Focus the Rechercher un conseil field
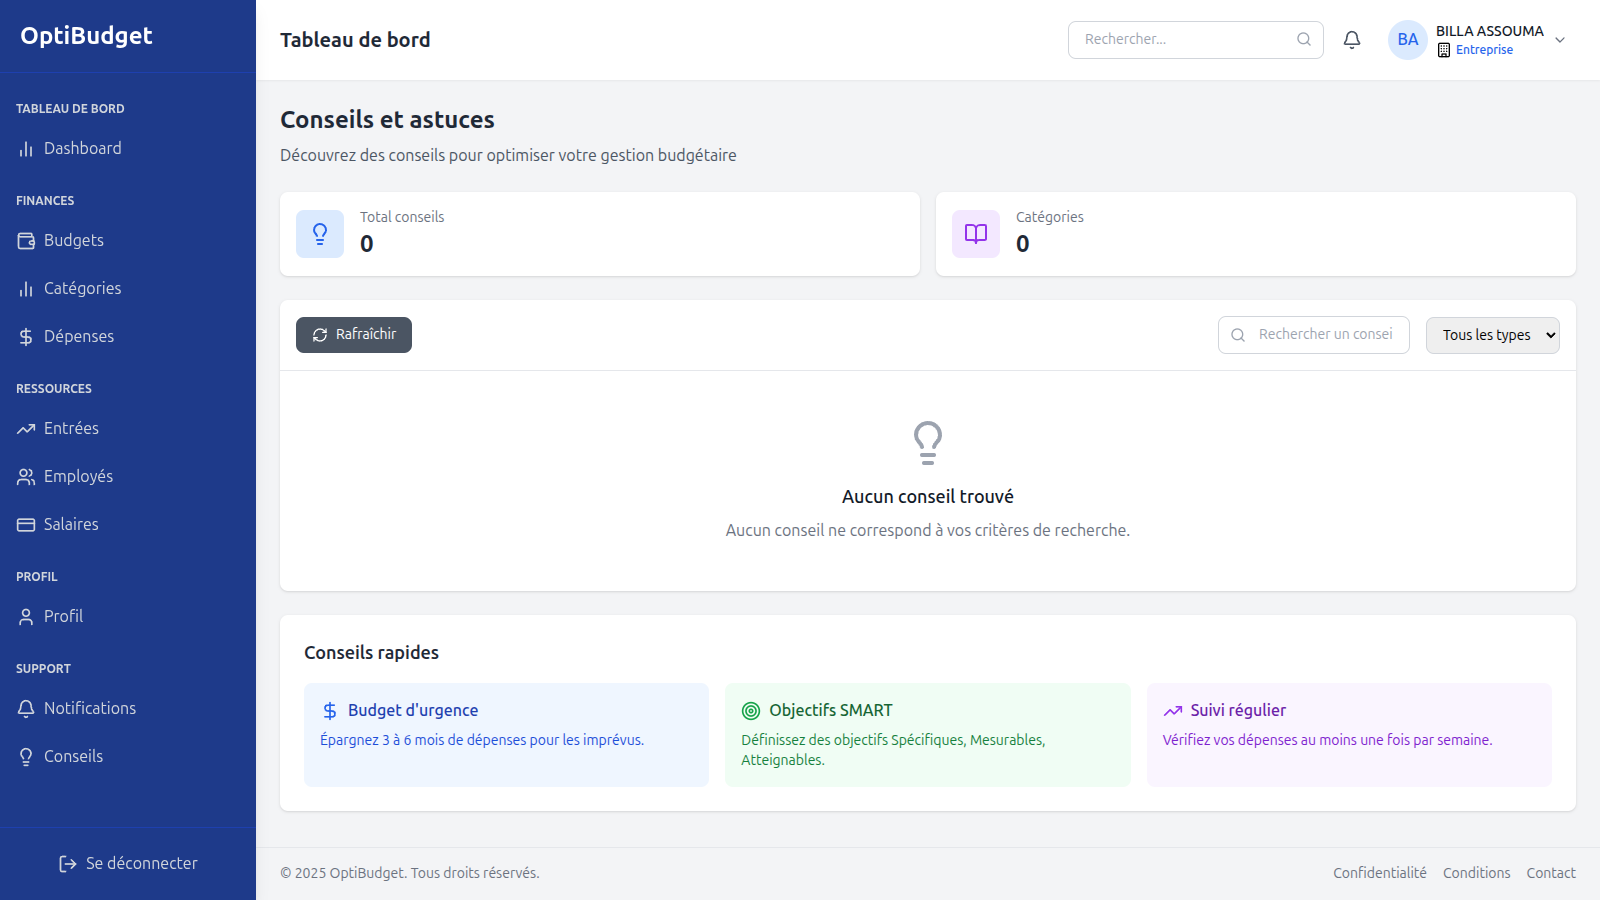1600x900 pixels. 1325,335
